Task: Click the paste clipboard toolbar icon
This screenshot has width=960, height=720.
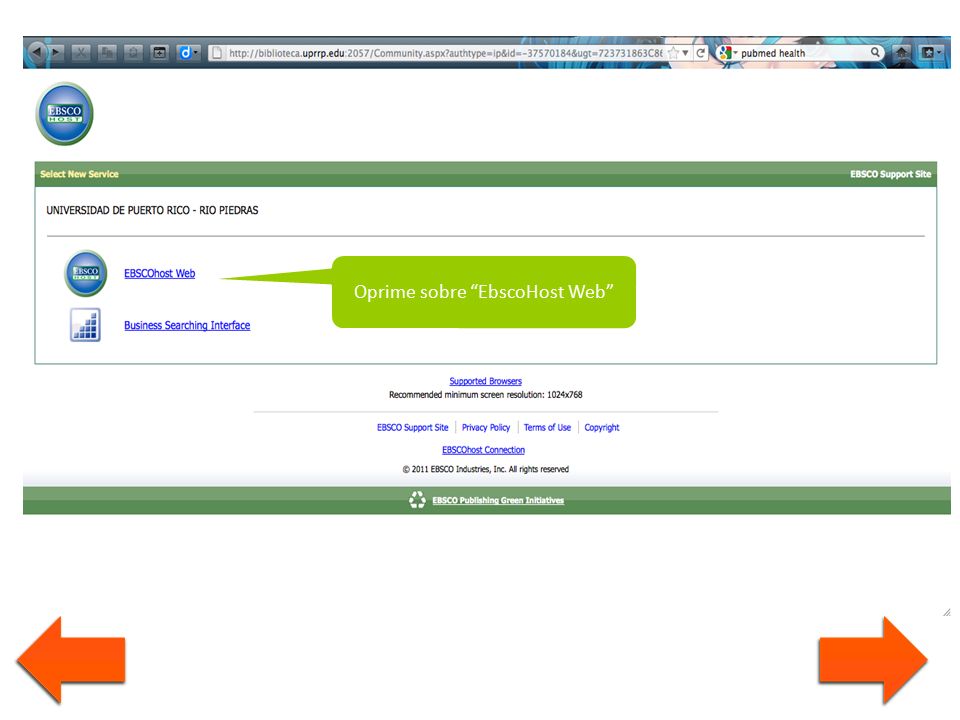Action: pos(133,53)
